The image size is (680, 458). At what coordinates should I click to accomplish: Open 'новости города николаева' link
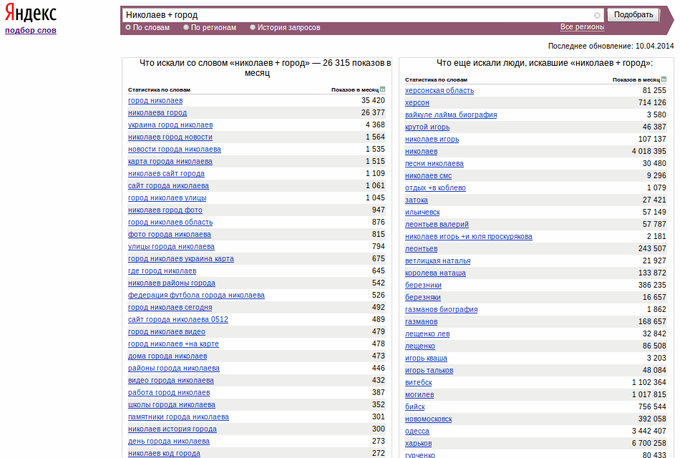point(174,149)
